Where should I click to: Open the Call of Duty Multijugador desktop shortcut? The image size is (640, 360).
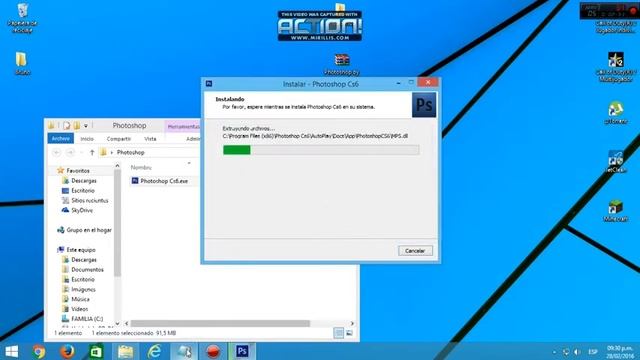point(616,67)
